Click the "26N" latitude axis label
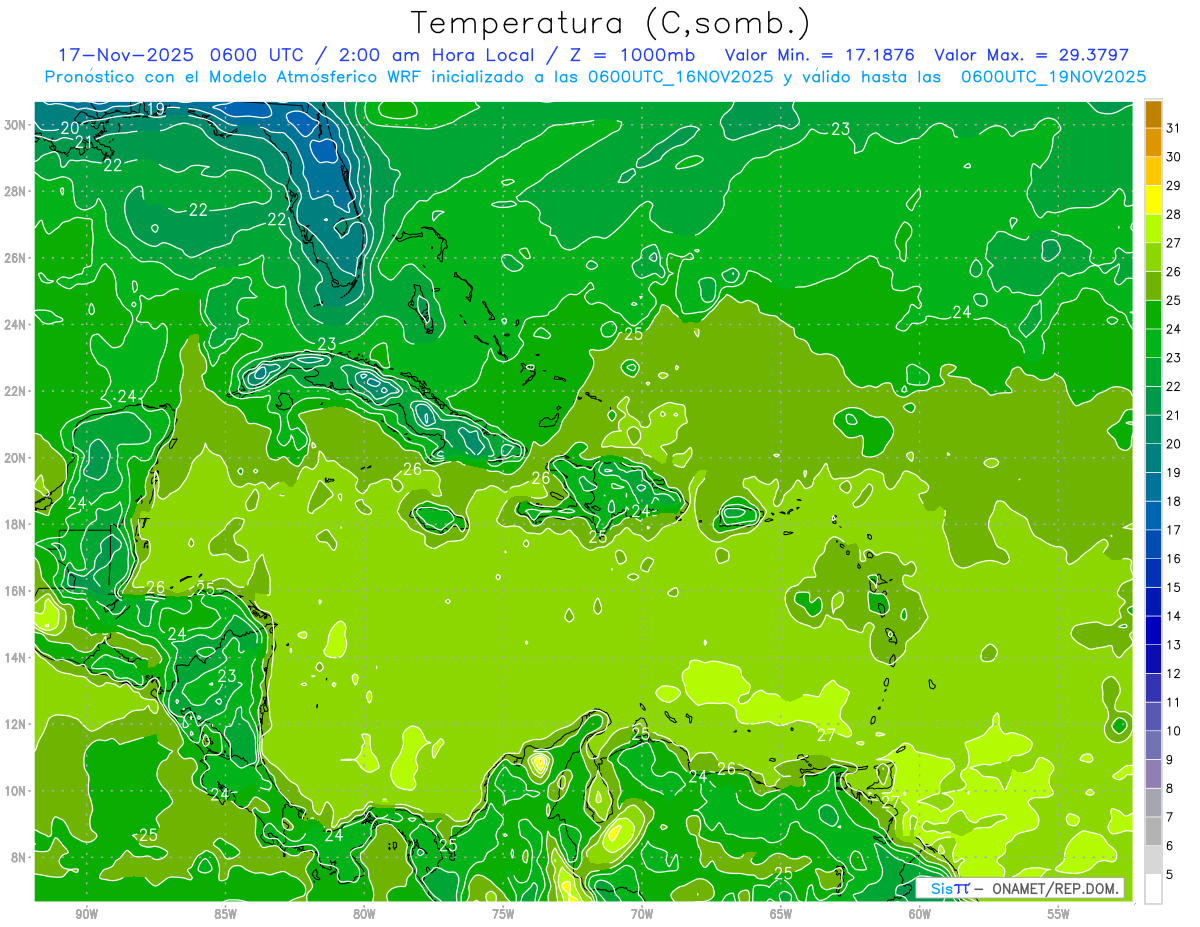1200x927 pixels. click(16, 258)
